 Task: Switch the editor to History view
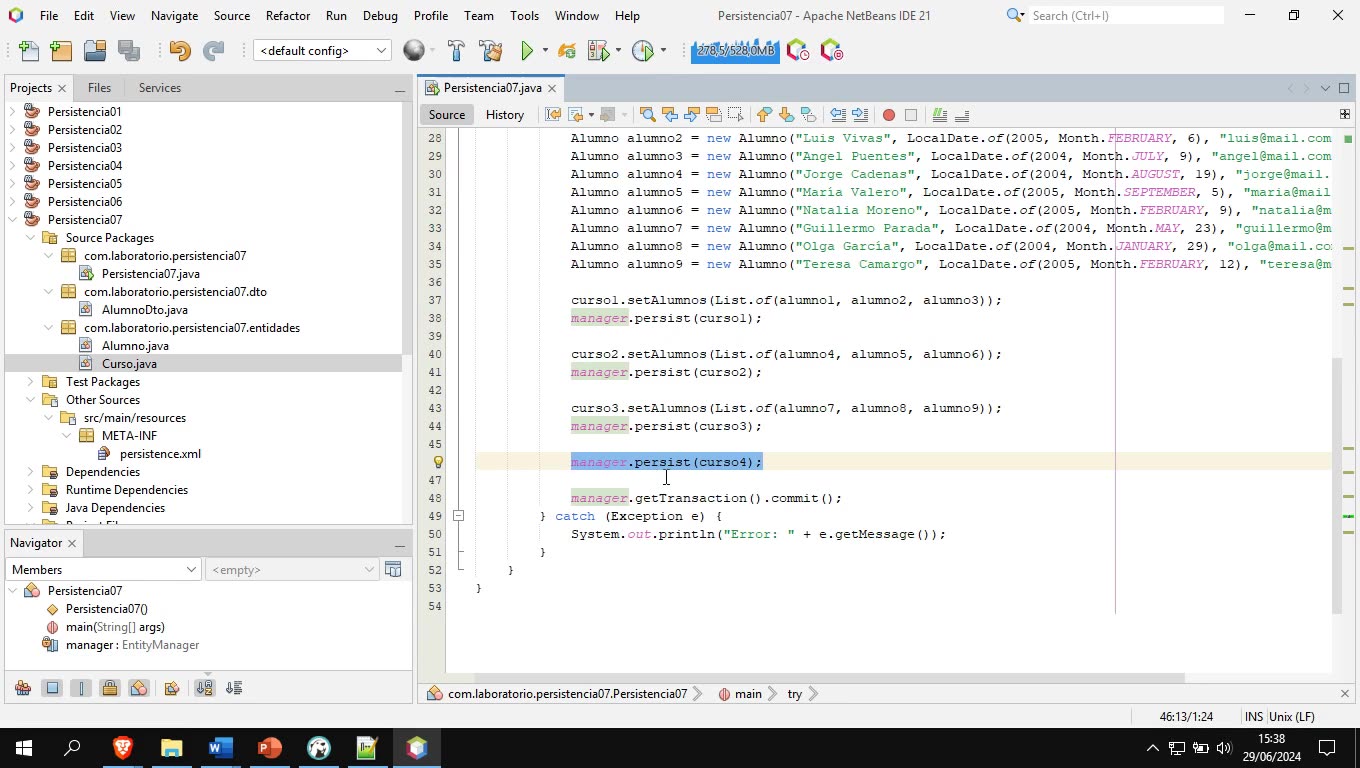coord(504,115)
